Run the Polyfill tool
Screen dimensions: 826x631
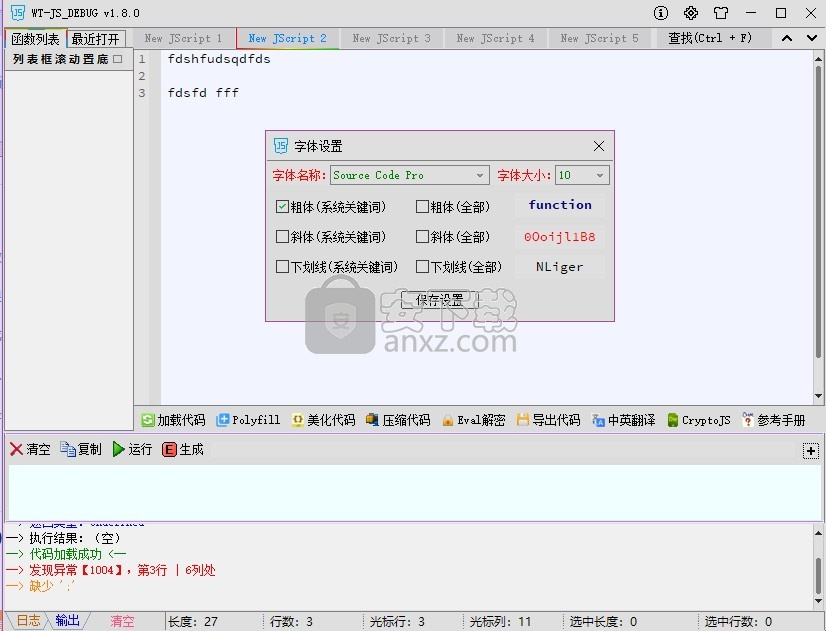click(x=248, y=420)
